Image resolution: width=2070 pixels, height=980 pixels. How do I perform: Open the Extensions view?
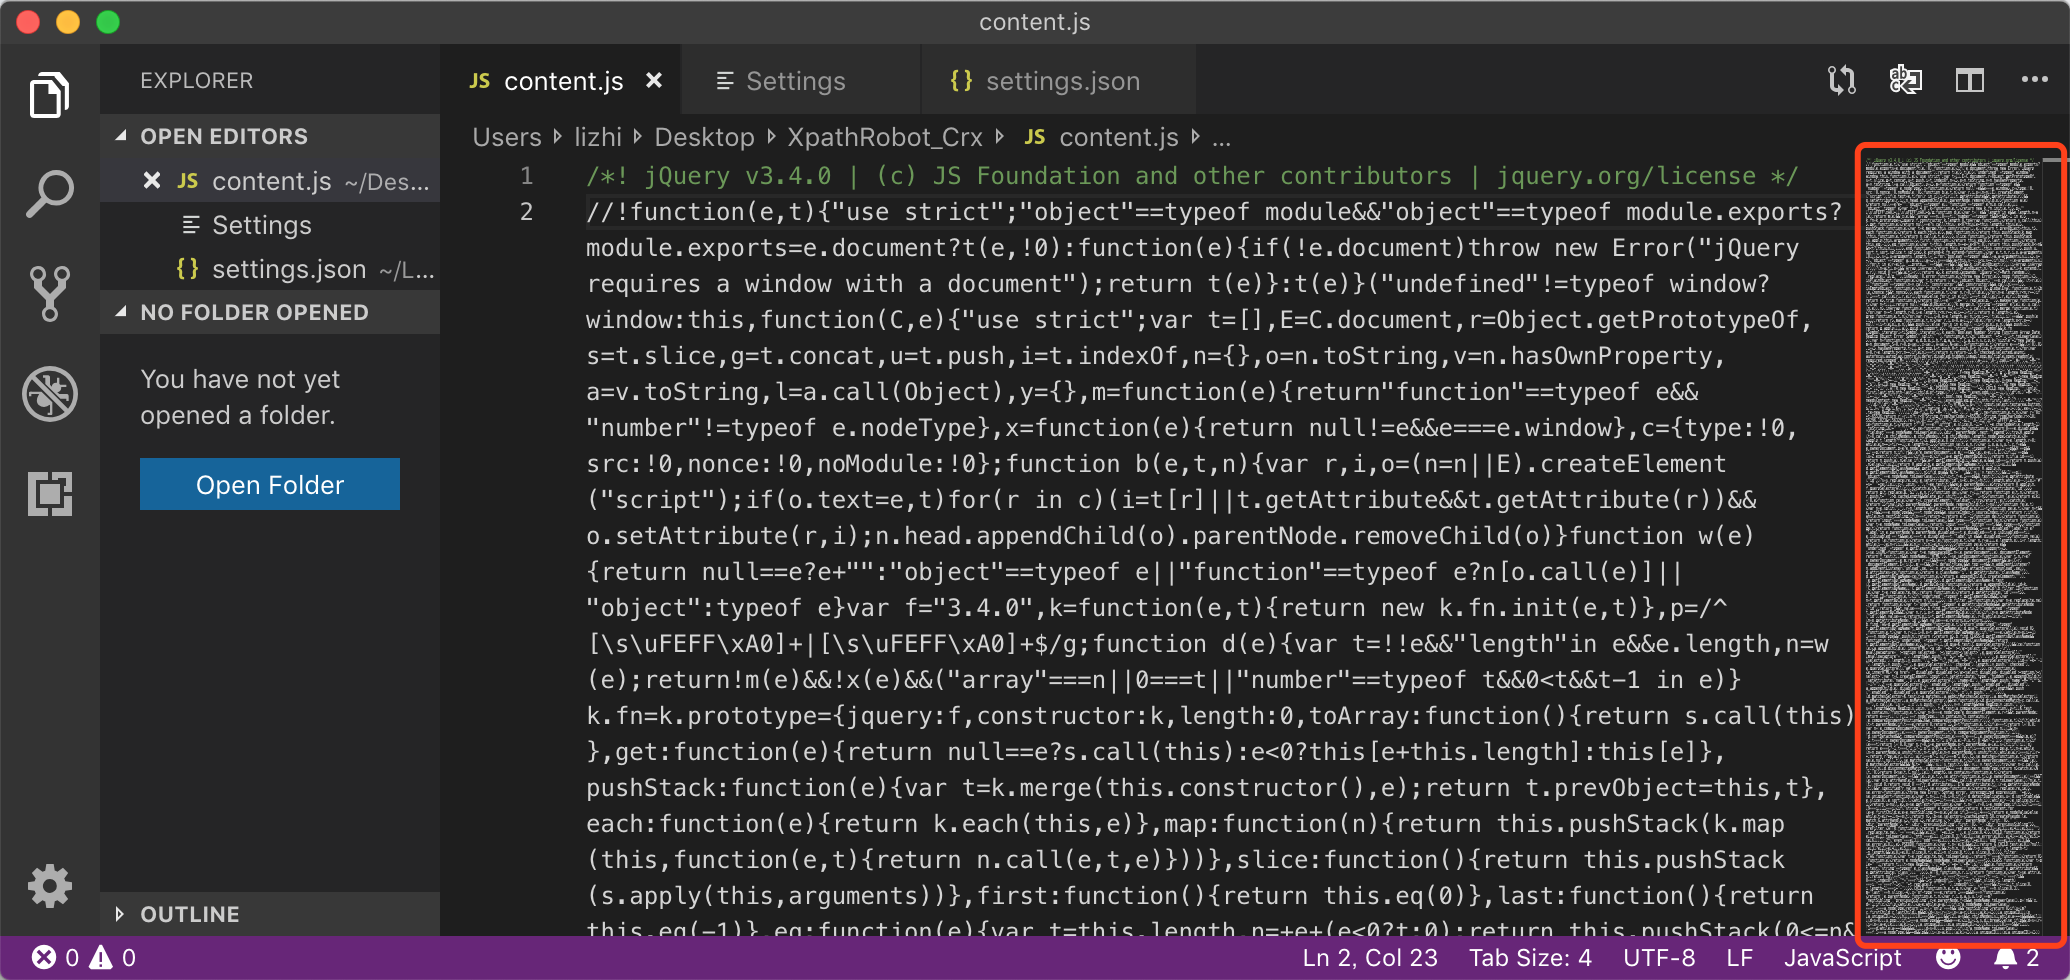tap(49, 493)
